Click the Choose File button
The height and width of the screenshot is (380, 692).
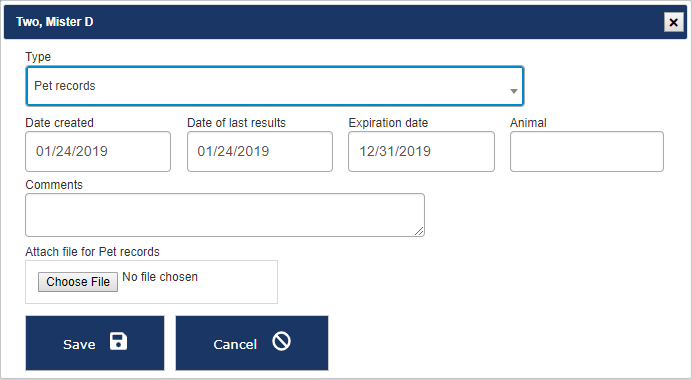pos(78,282)
